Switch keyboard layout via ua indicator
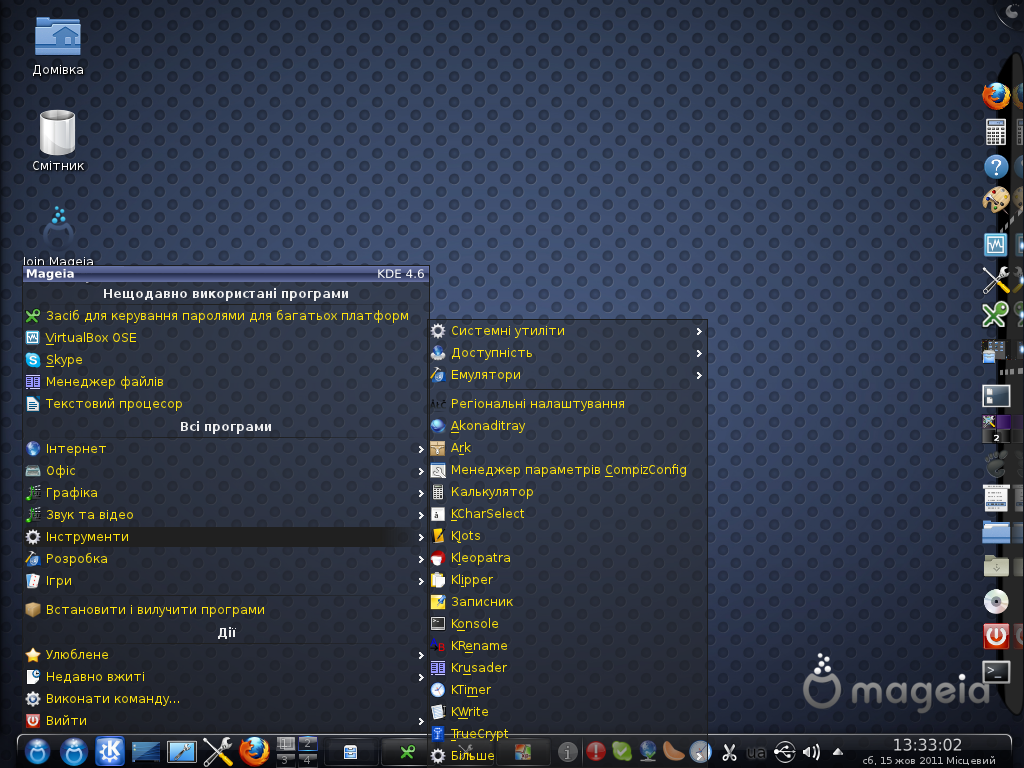Viewport: 1024px width, 768px height. point(756,752)
